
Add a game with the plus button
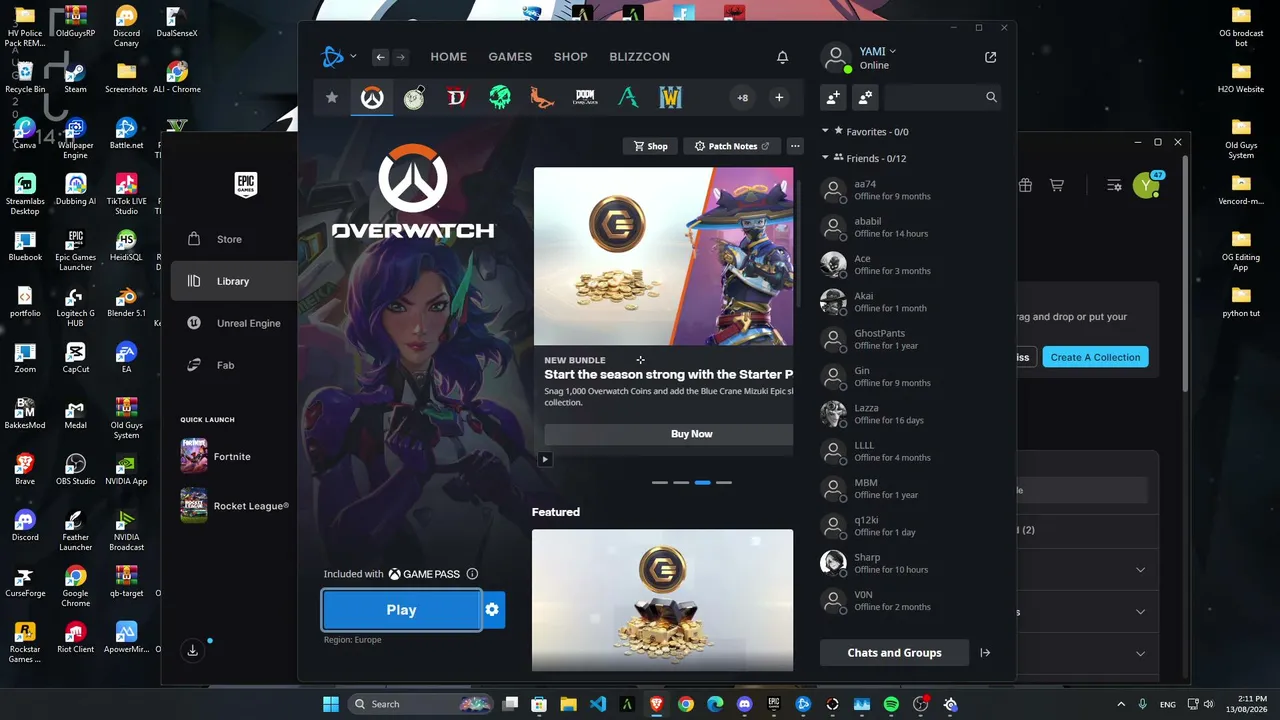[x=779, y=97]
